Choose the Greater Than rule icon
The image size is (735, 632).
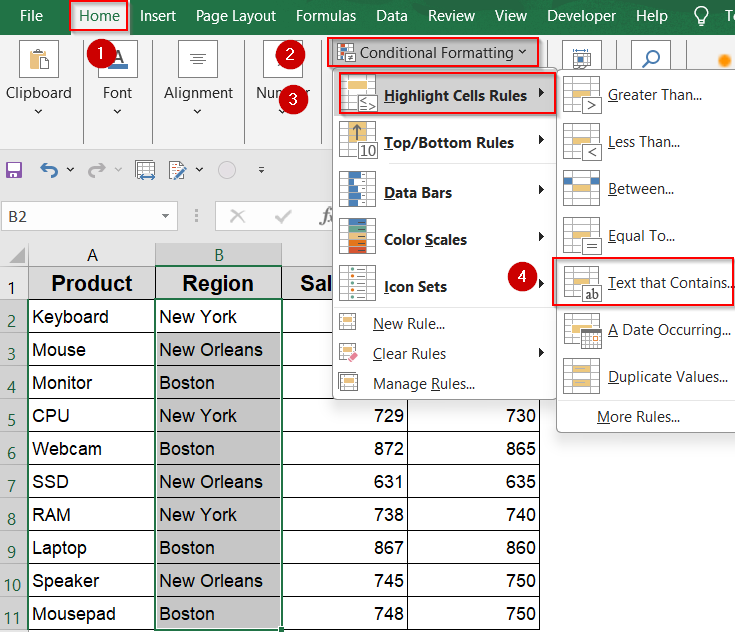[582, 95]
